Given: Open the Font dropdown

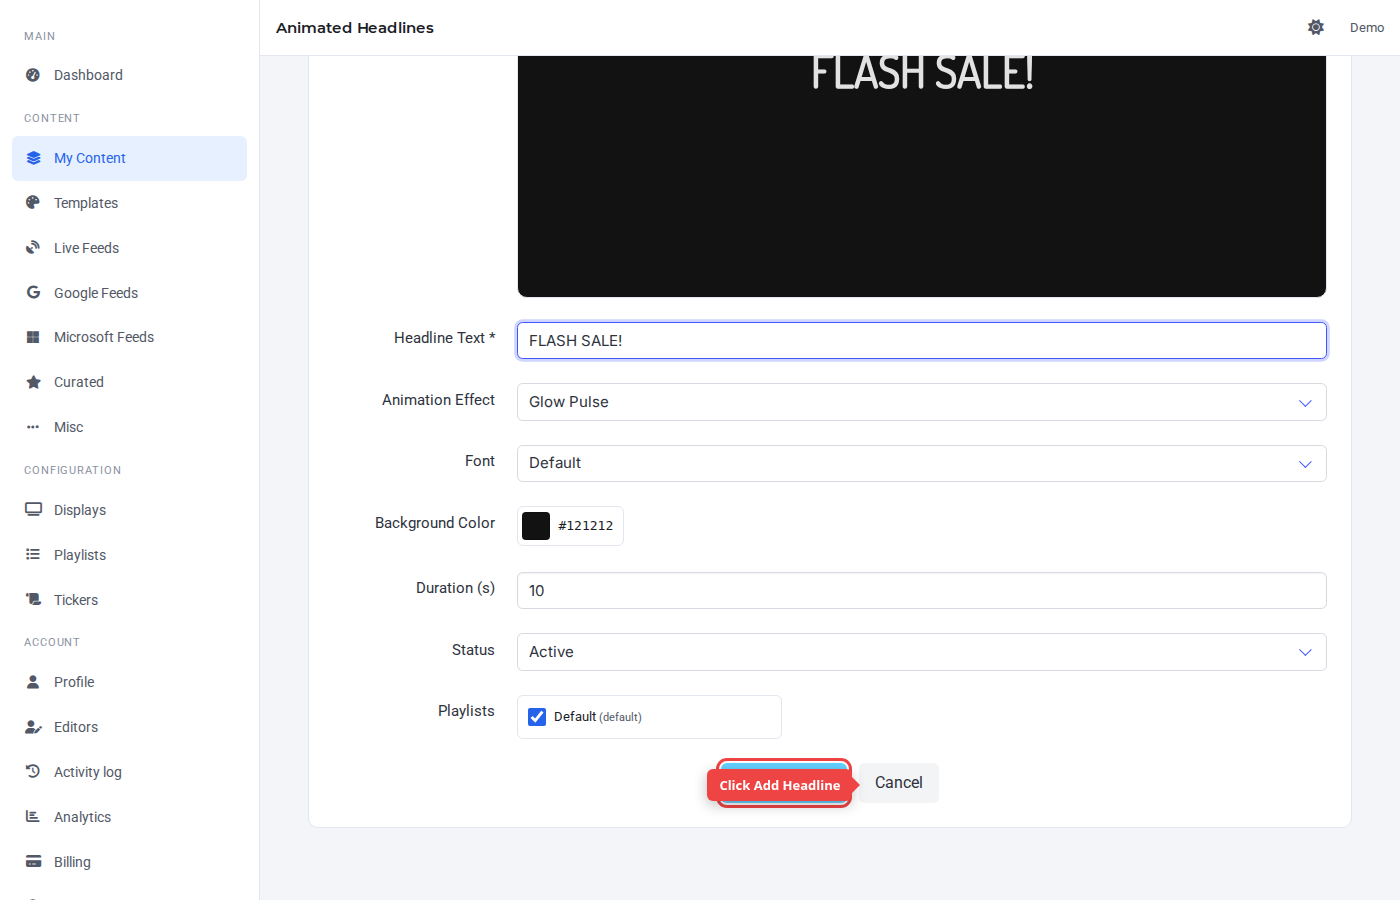Looking at the screenshot, I should pyautogui.click(x=921, y=463).
